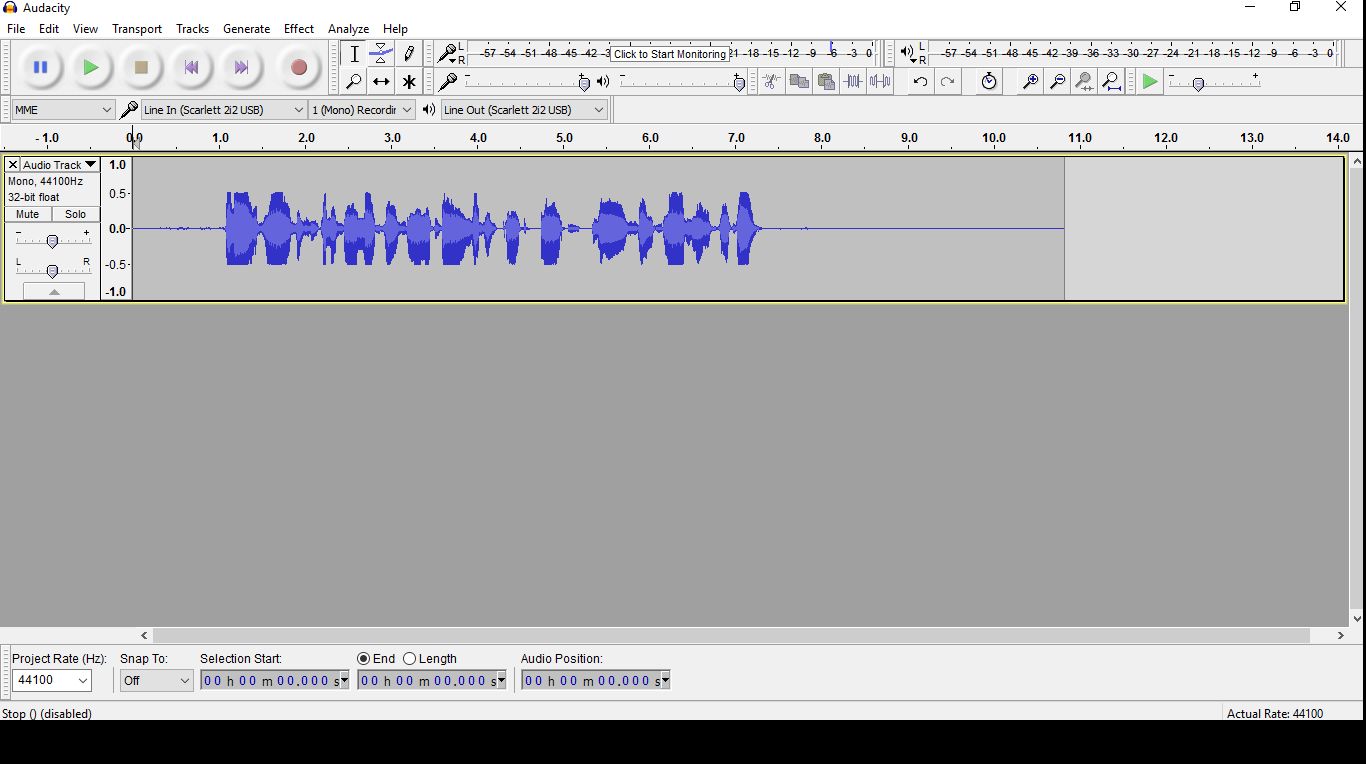Open the Snap To dropdown
This screenshot has width=1366, height=764.
click(156, 680)
